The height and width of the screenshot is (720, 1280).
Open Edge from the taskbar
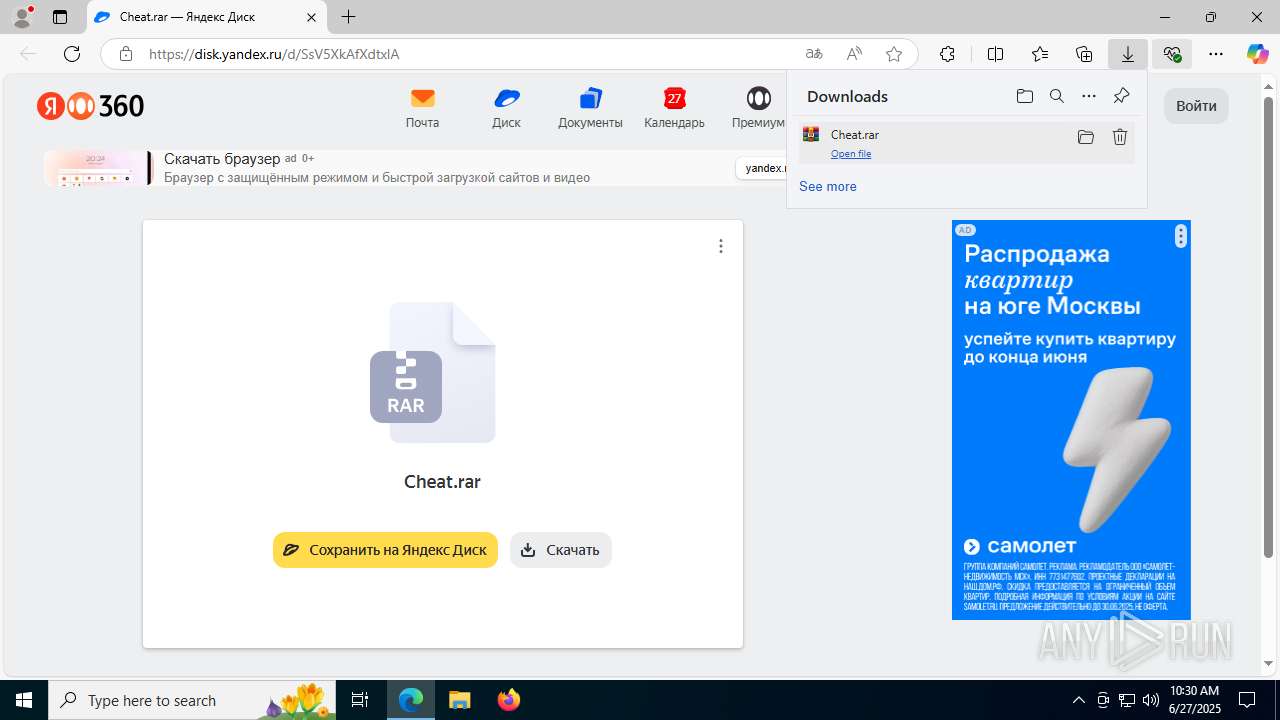(x=411, y=700)
